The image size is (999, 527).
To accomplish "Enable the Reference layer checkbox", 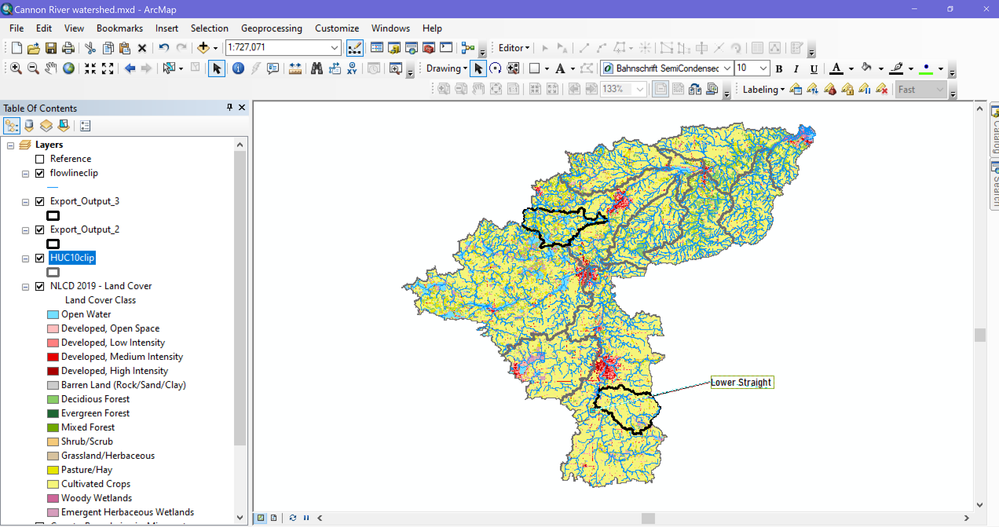I will pyautogui.click(x=40, y=159).
